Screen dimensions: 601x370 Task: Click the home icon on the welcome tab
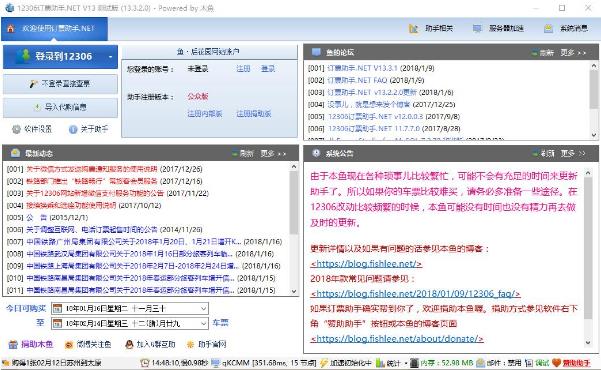(x=10, y=28)
